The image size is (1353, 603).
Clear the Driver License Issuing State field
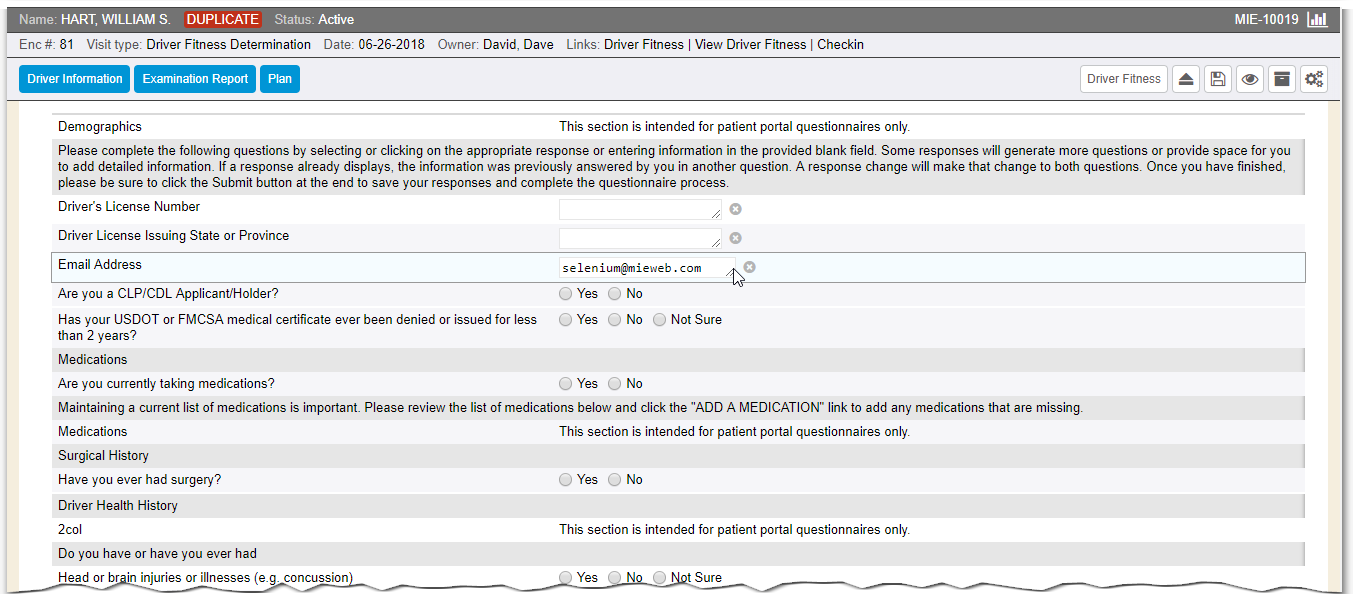pyautogui.click(x=735, y=238)
